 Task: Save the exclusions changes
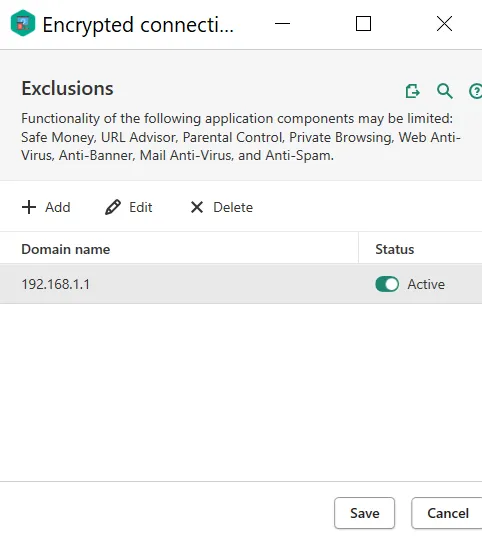(x=364, y=513)
